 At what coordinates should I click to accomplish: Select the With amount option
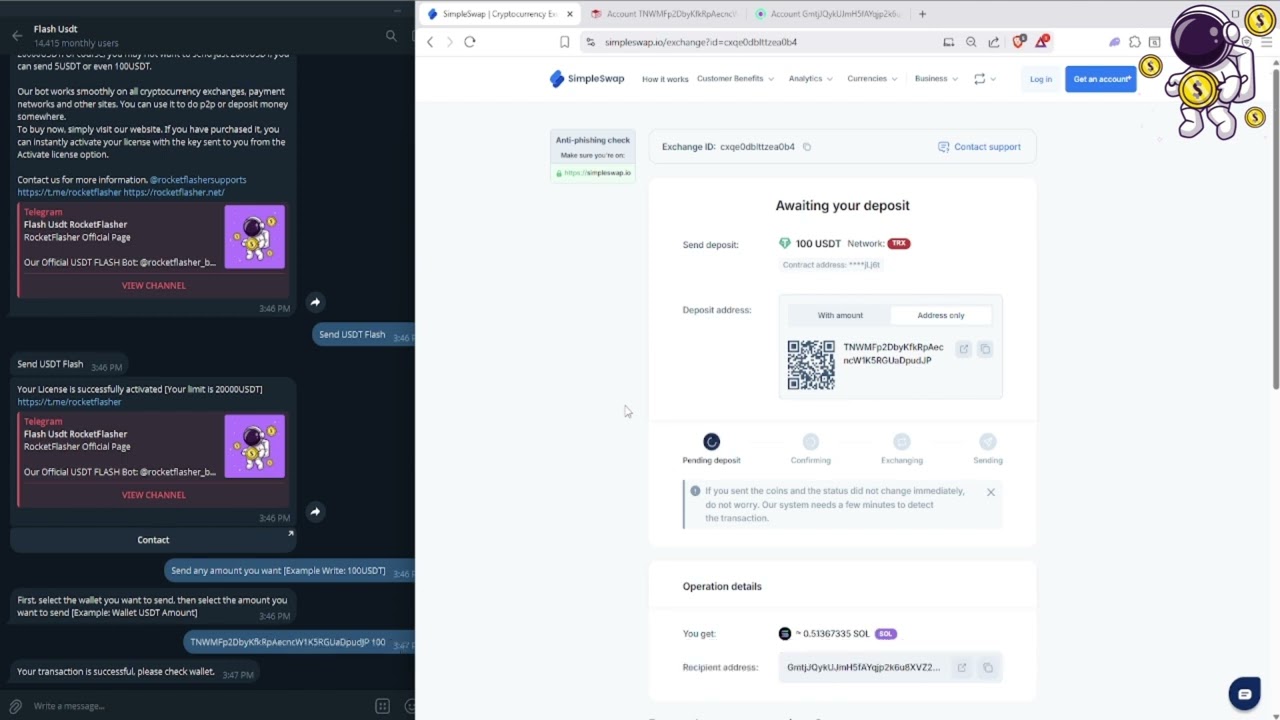click(x=840, y=315)
